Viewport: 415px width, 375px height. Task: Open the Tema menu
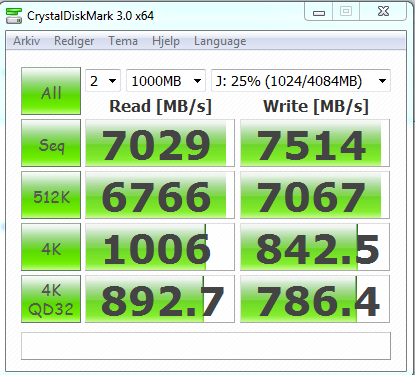click(x=123, y=41)
